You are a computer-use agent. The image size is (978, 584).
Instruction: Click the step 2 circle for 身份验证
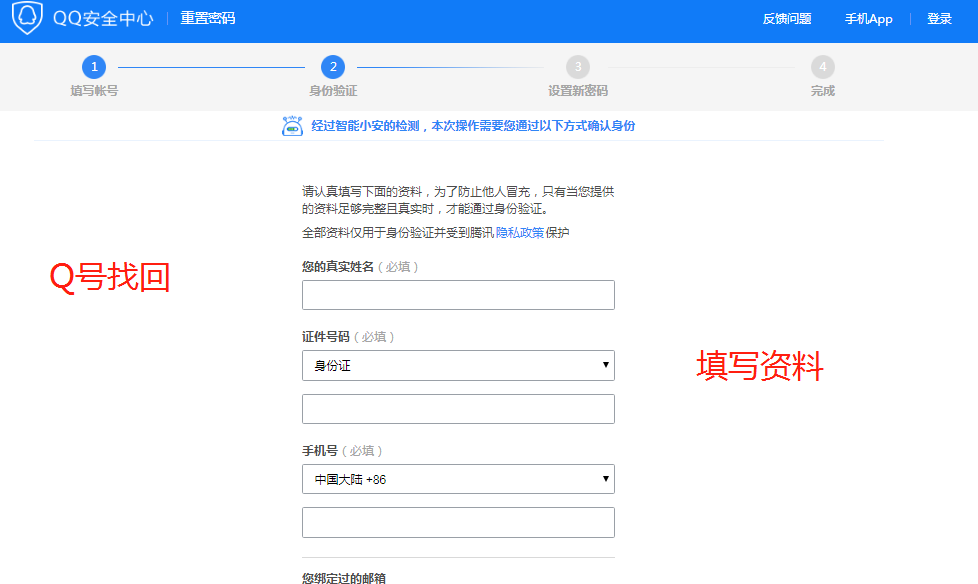click(x=333, y=67)
